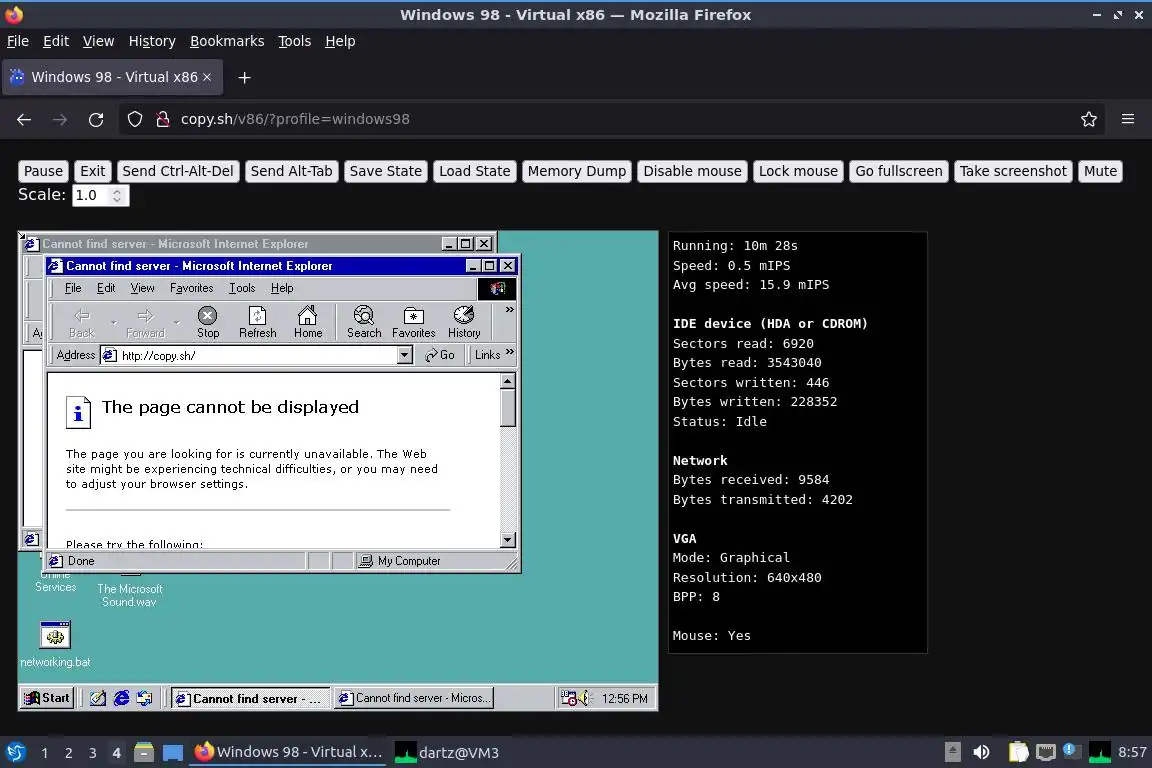Click the host panel volume icon
1152x768 pixels.
point(981,753)
